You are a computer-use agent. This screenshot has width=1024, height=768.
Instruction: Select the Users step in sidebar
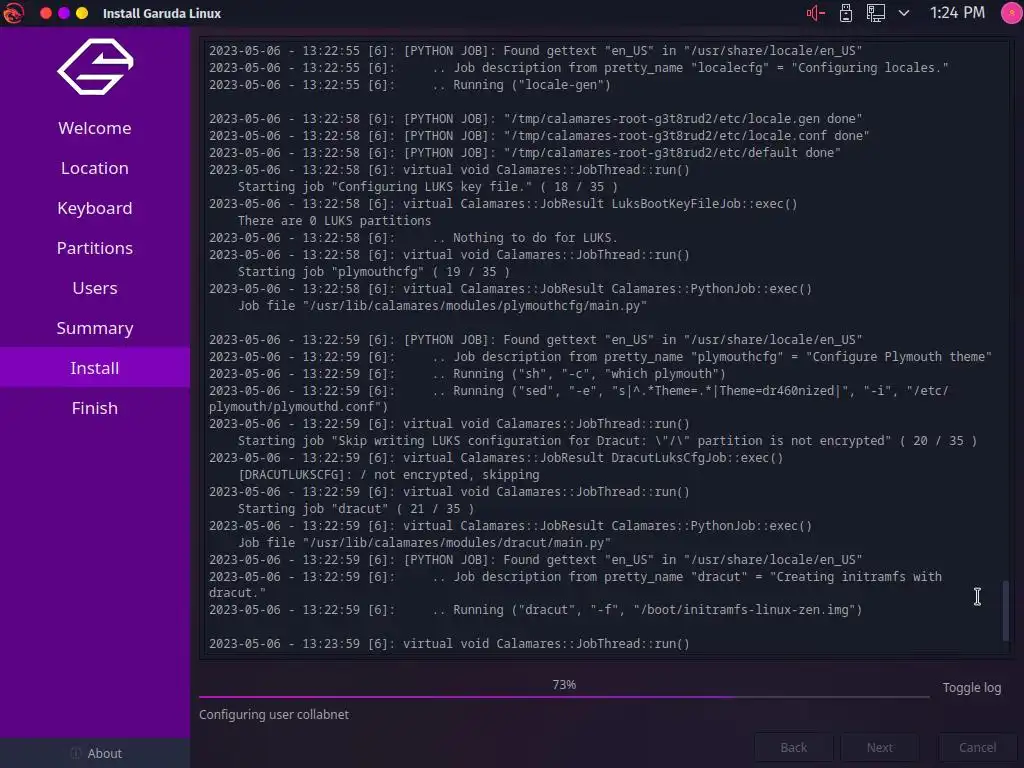tap(95, 288)
